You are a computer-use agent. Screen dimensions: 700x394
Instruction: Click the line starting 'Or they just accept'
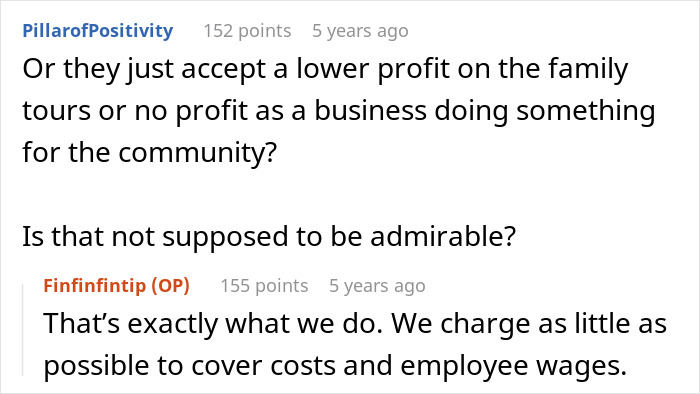325,69
